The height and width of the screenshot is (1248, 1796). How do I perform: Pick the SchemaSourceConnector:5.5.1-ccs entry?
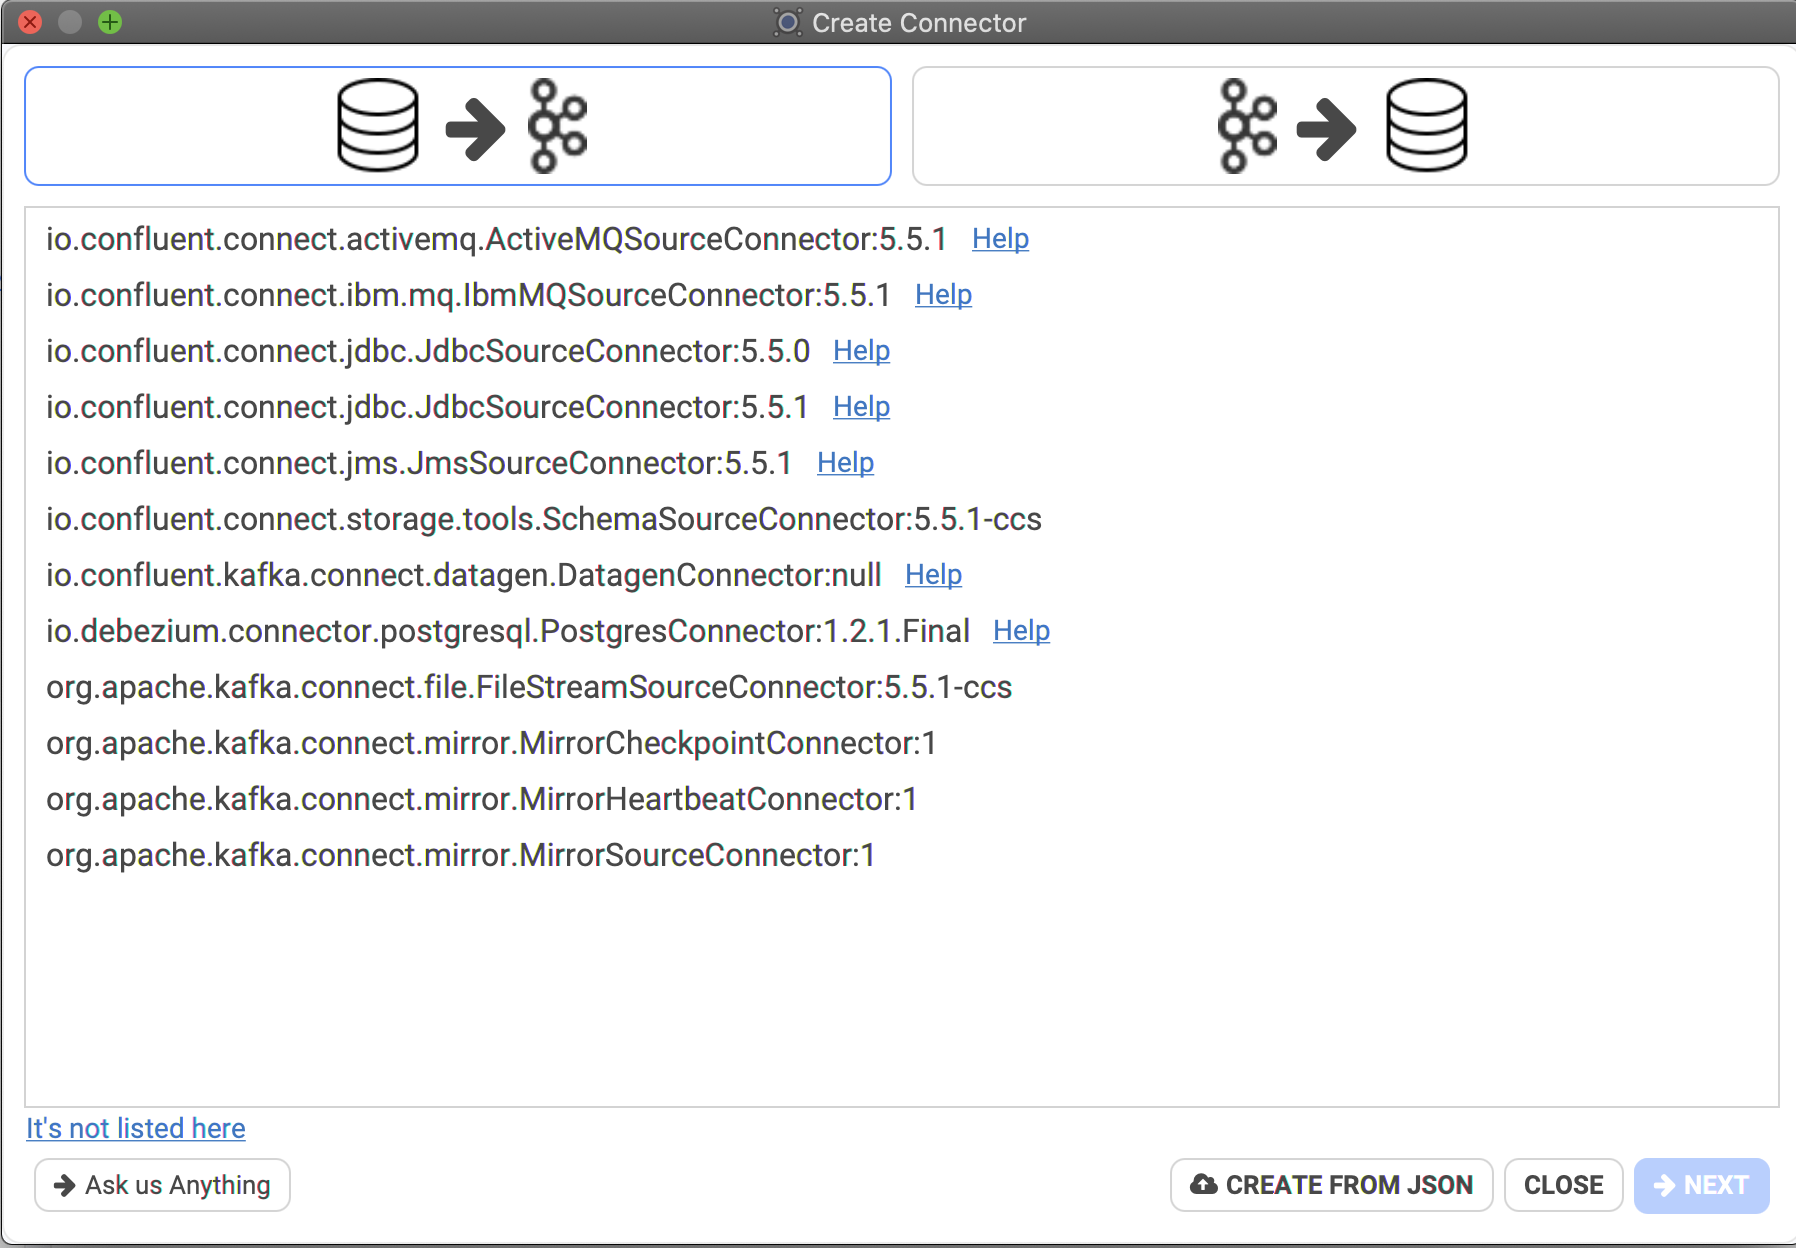tap(544, 519)
